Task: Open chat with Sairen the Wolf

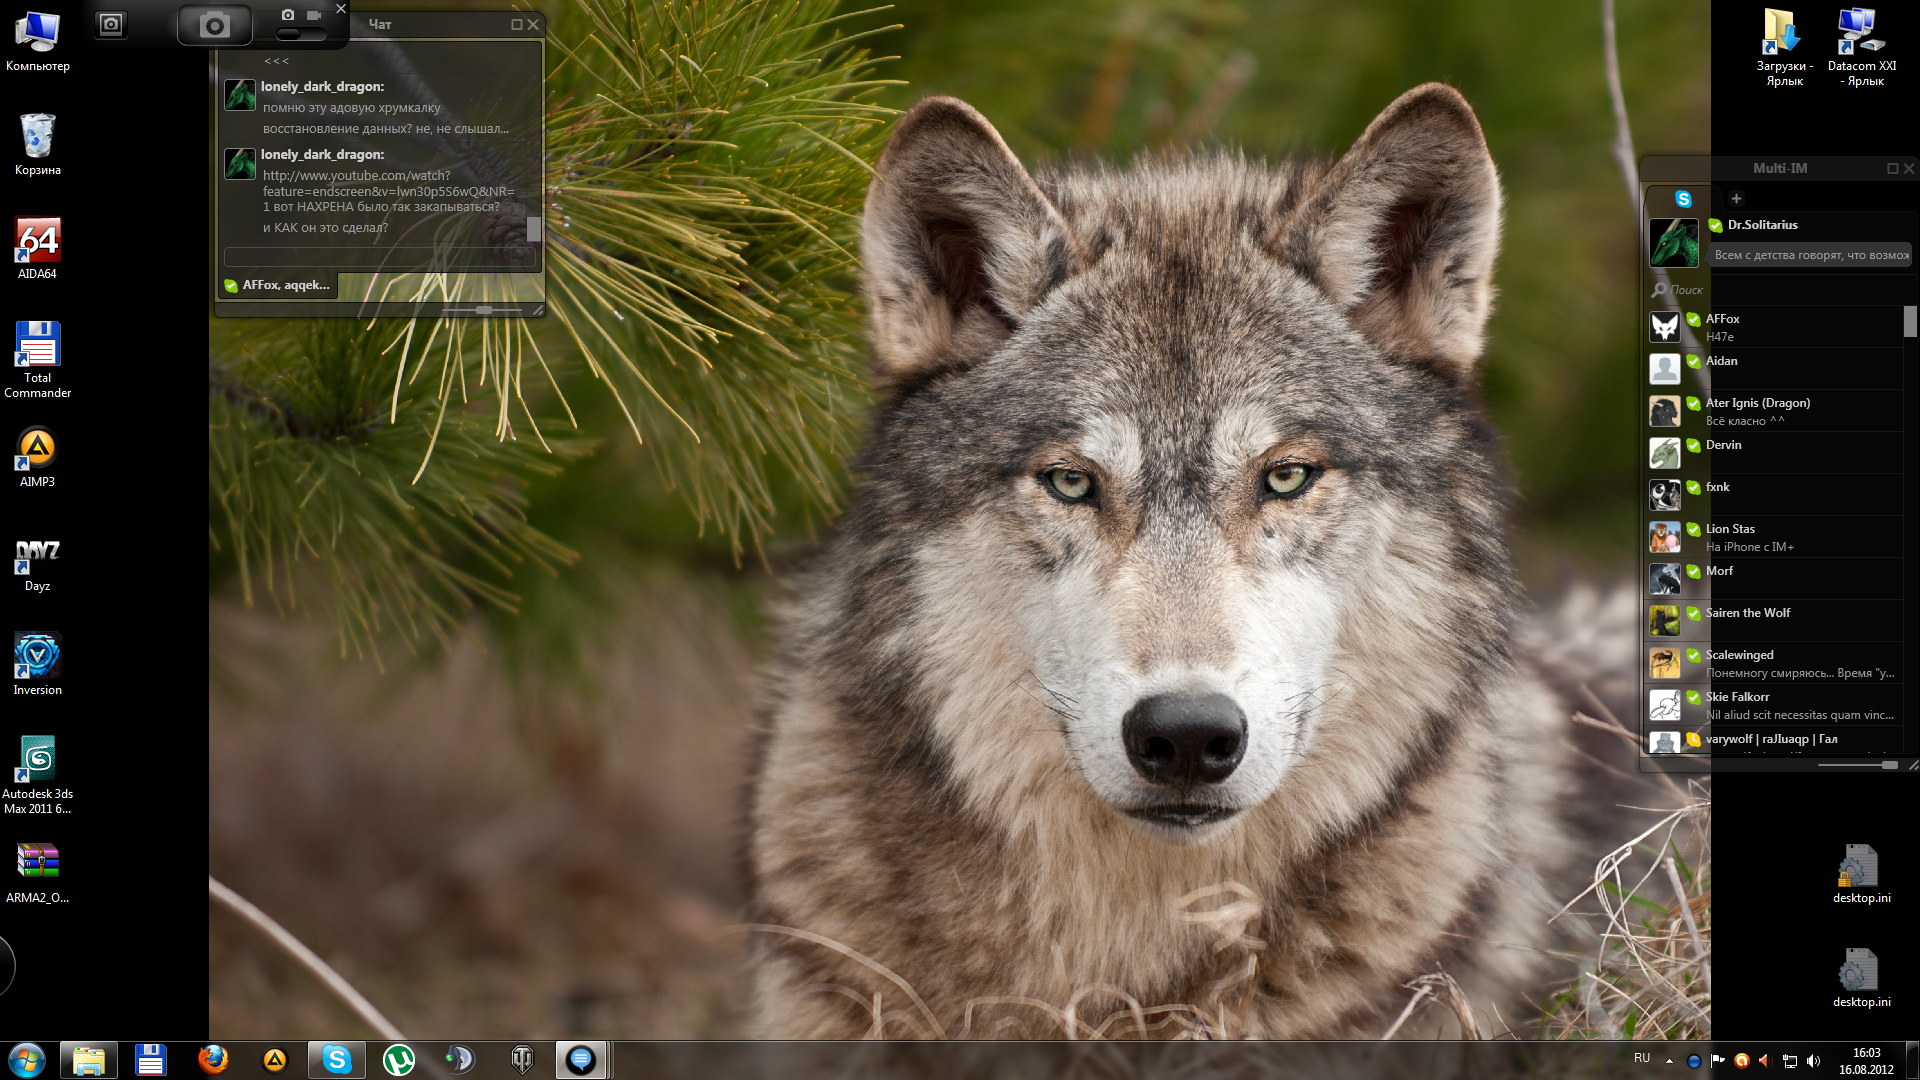Action: (1748, 613)
